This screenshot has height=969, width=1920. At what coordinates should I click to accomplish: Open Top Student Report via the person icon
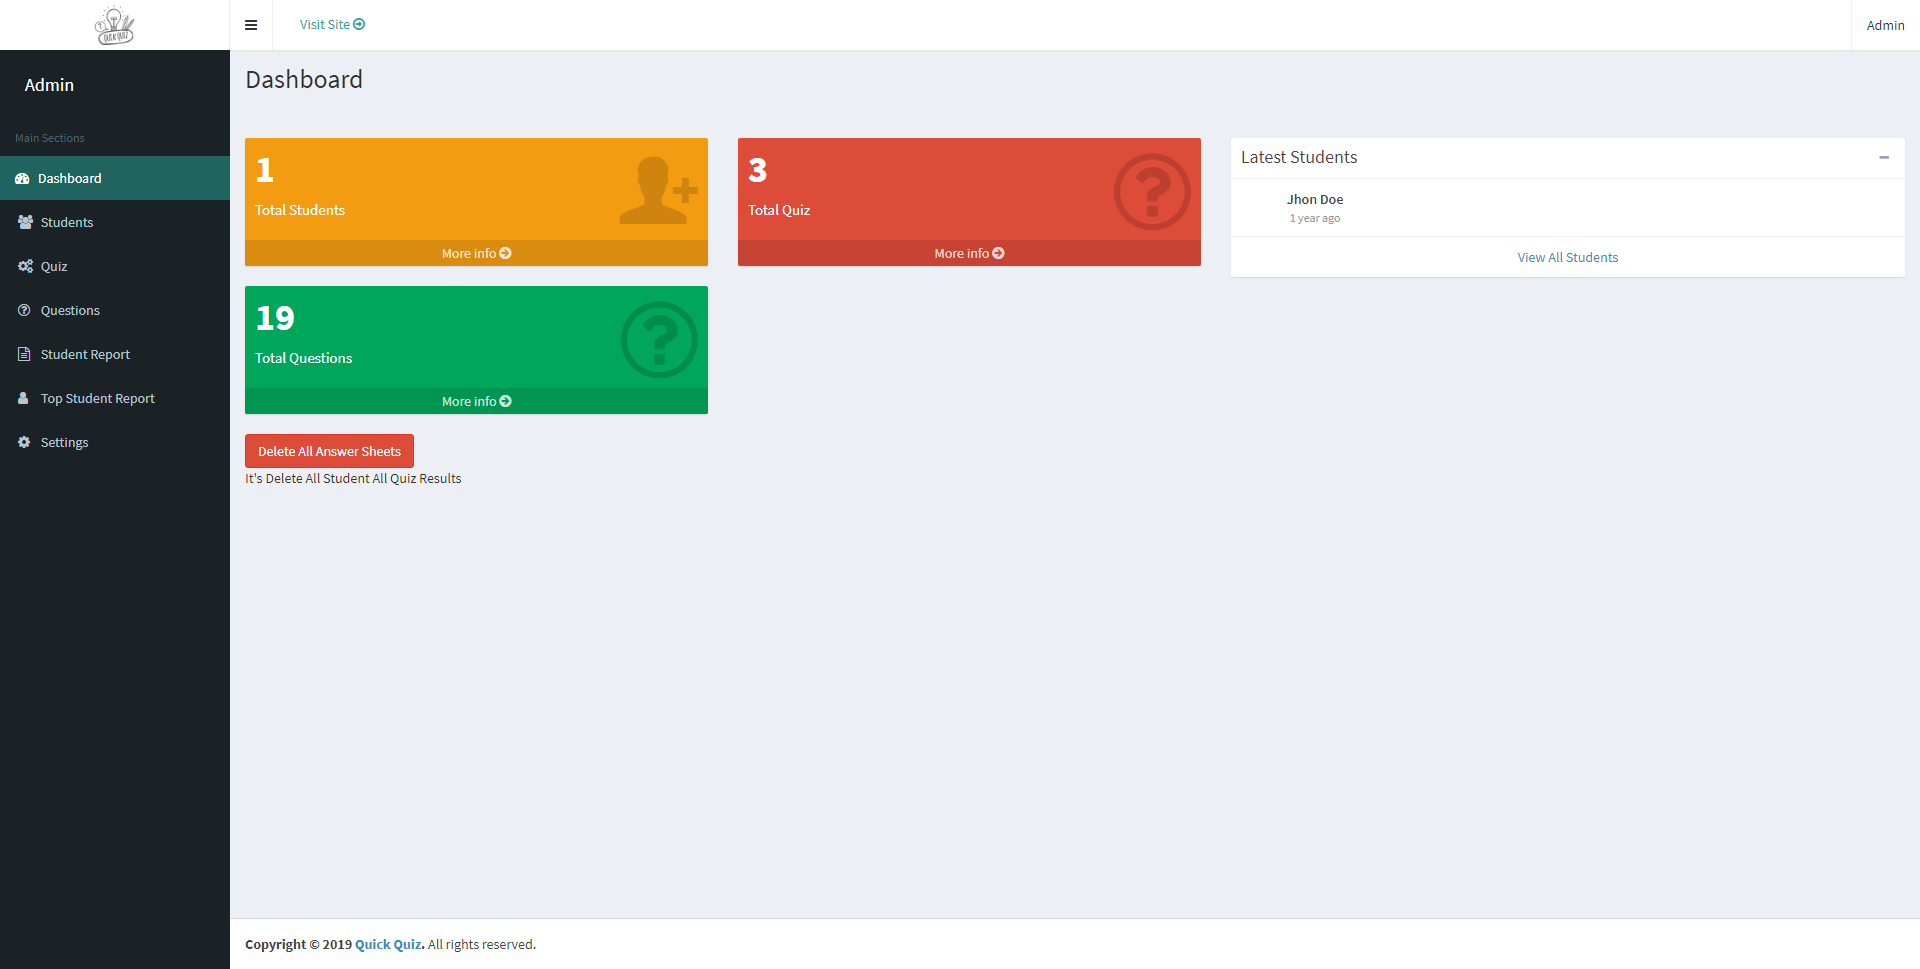23,398
